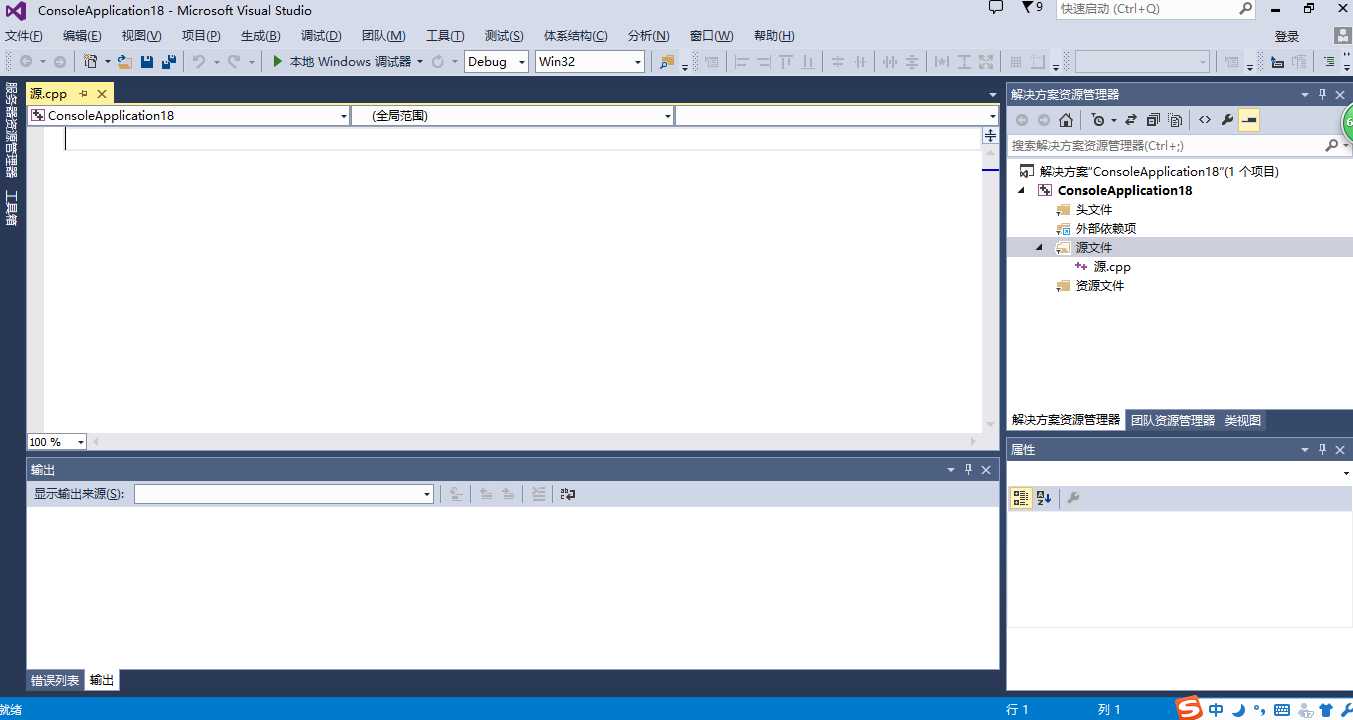Open the 服务器资源管理器 side tab
The height and width of the screenshot is (720, 1353).
11,130
